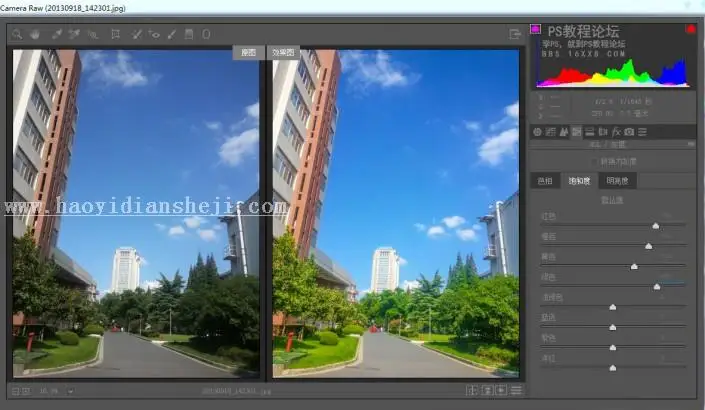Open the Effects fx panel icon
The width and height of the screenshot is (705, 410).
tap(616, 132)
